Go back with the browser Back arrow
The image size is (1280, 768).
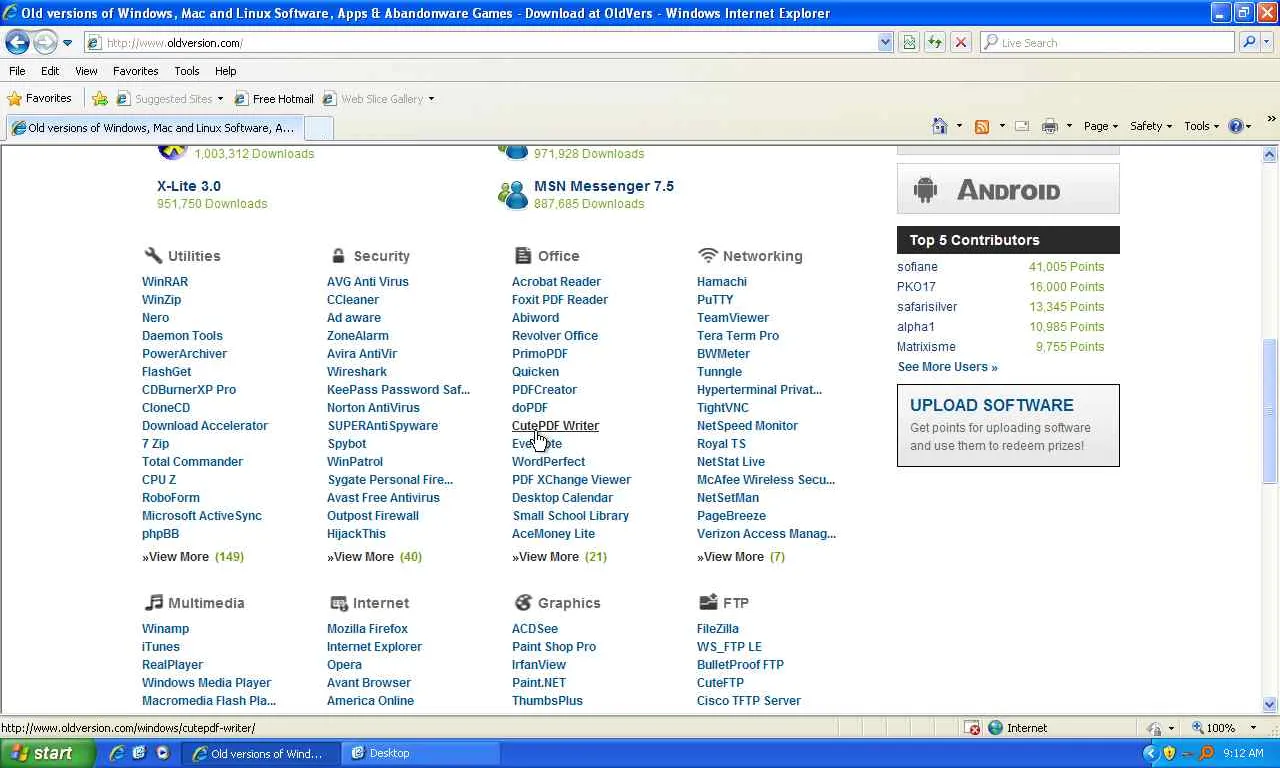click(17, 42)
